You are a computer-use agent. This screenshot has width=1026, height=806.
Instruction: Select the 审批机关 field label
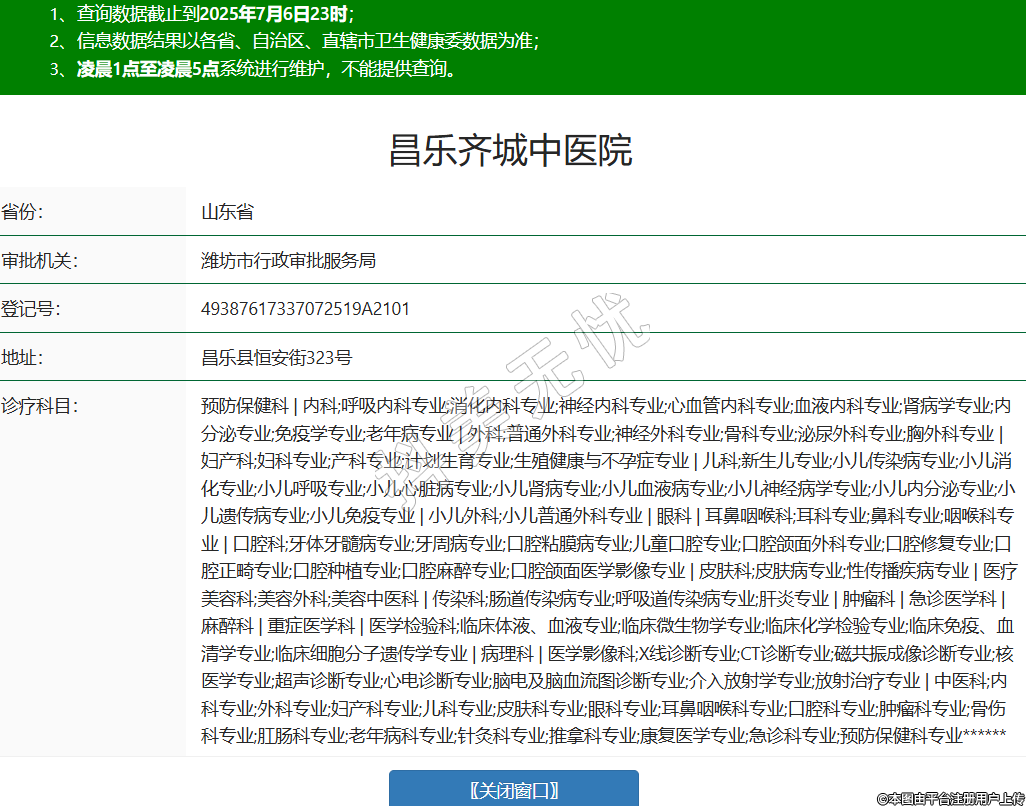coord(40,261)
